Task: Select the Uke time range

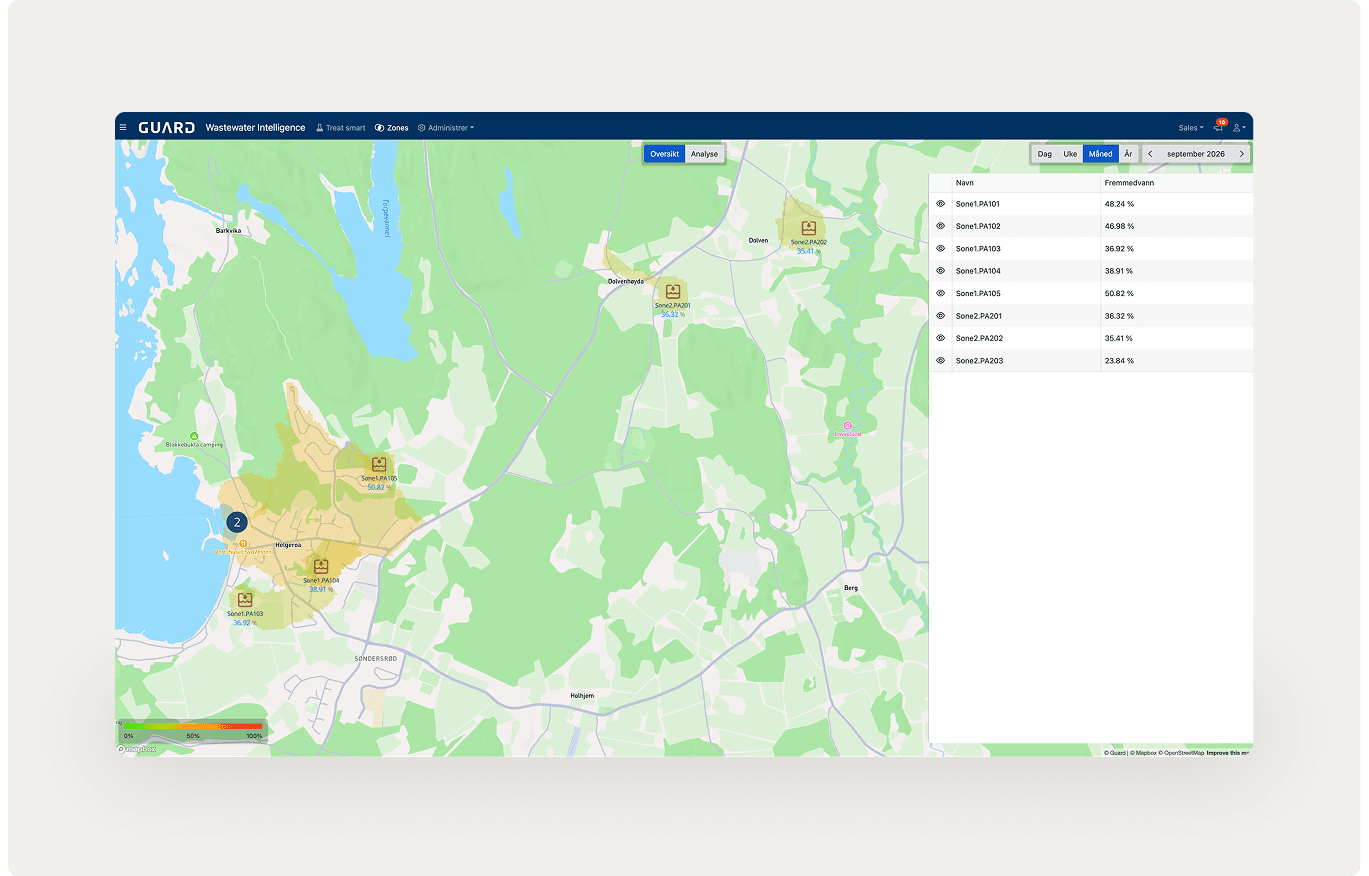Action: tap(1070, 154)
